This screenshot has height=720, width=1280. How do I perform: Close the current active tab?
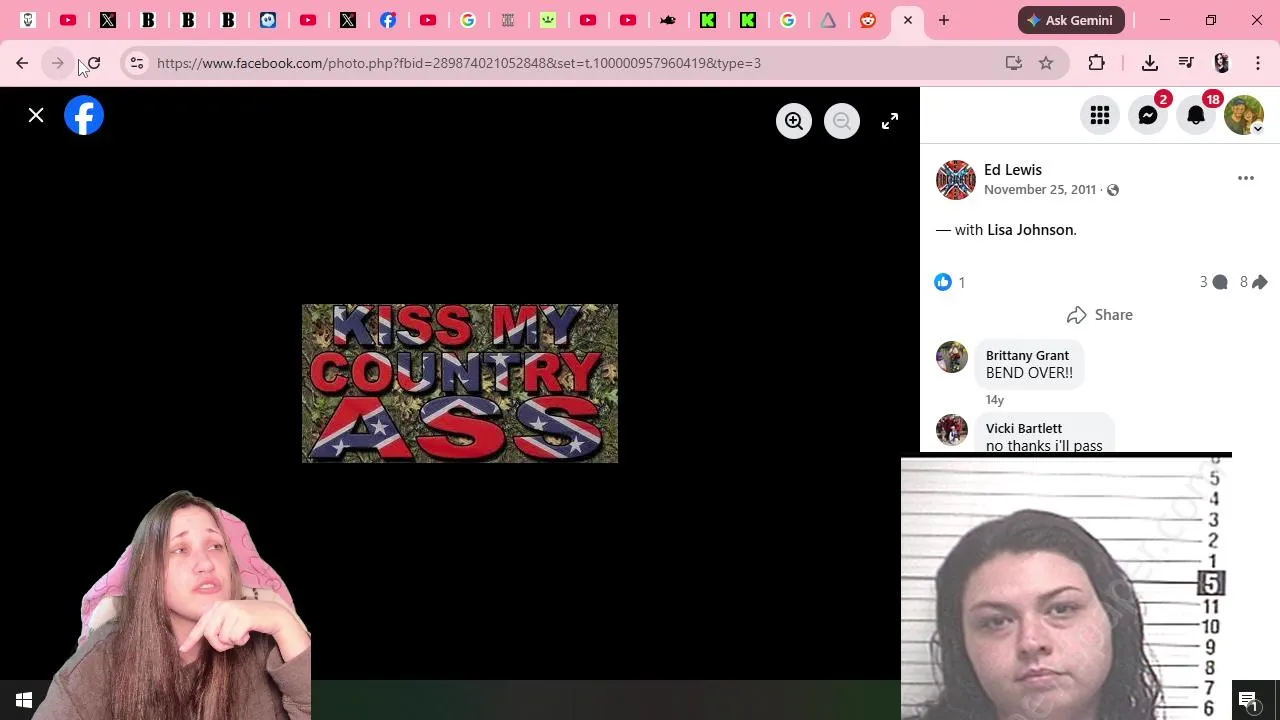point(908,20)
